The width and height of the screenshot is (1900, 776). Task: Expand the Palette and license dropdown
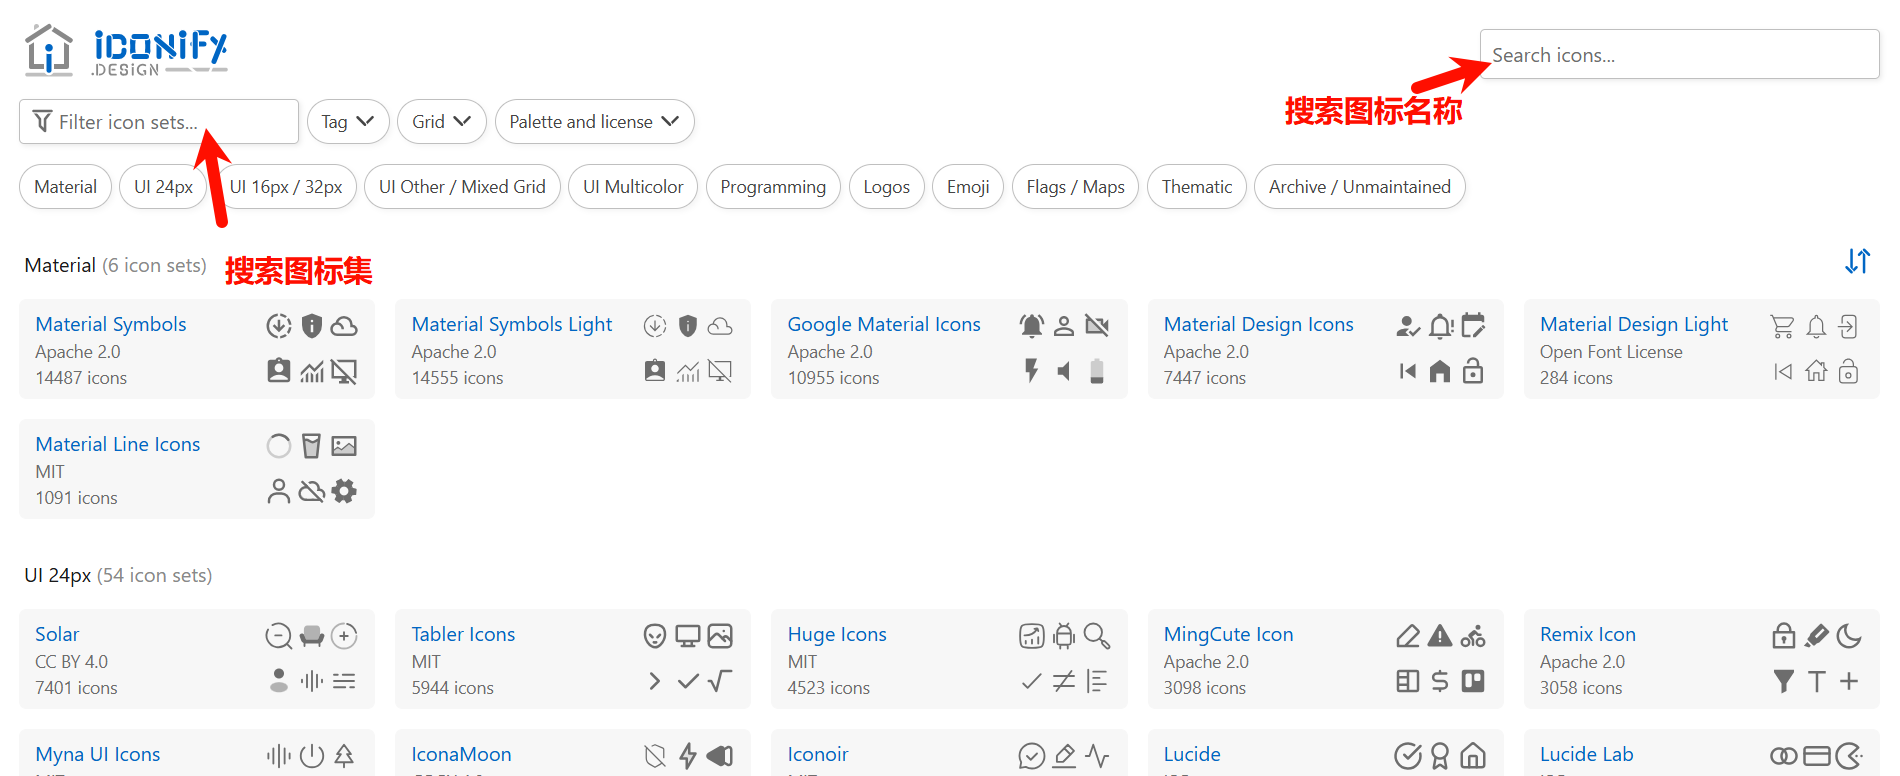pos(594,121)
